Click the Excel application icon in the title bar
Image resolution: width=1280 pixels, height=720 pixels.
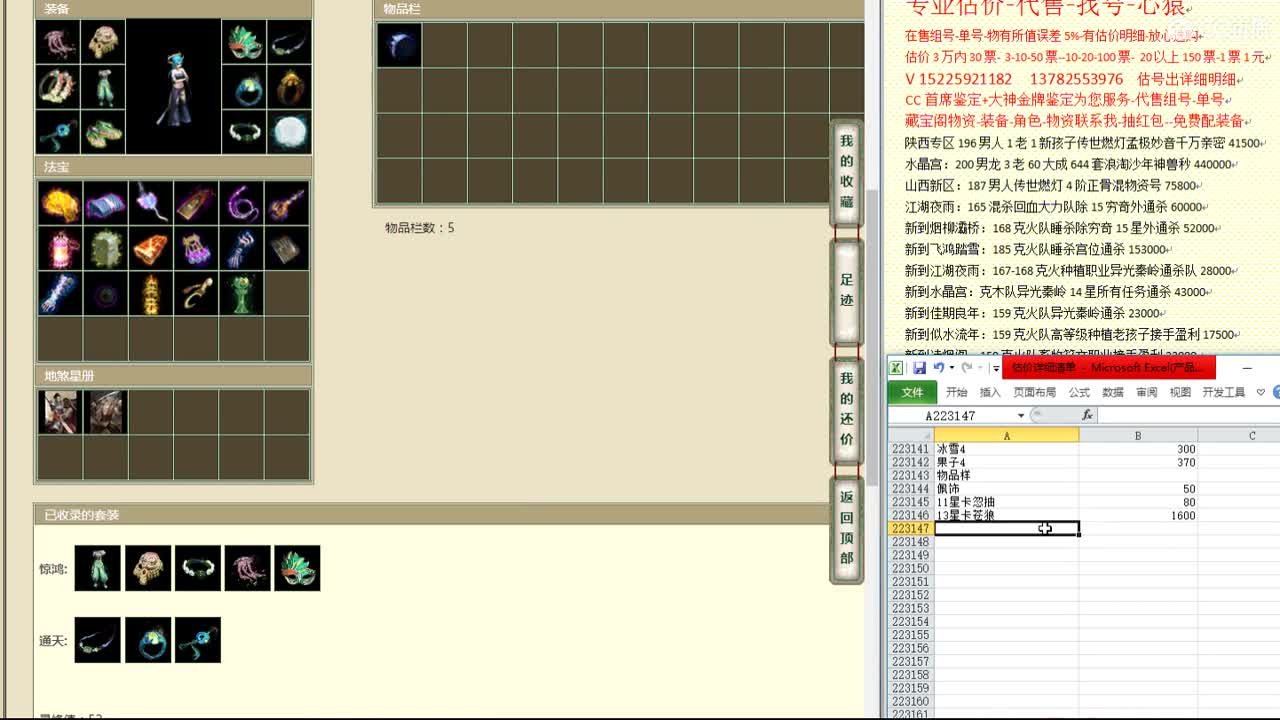(x=897, y=368)
